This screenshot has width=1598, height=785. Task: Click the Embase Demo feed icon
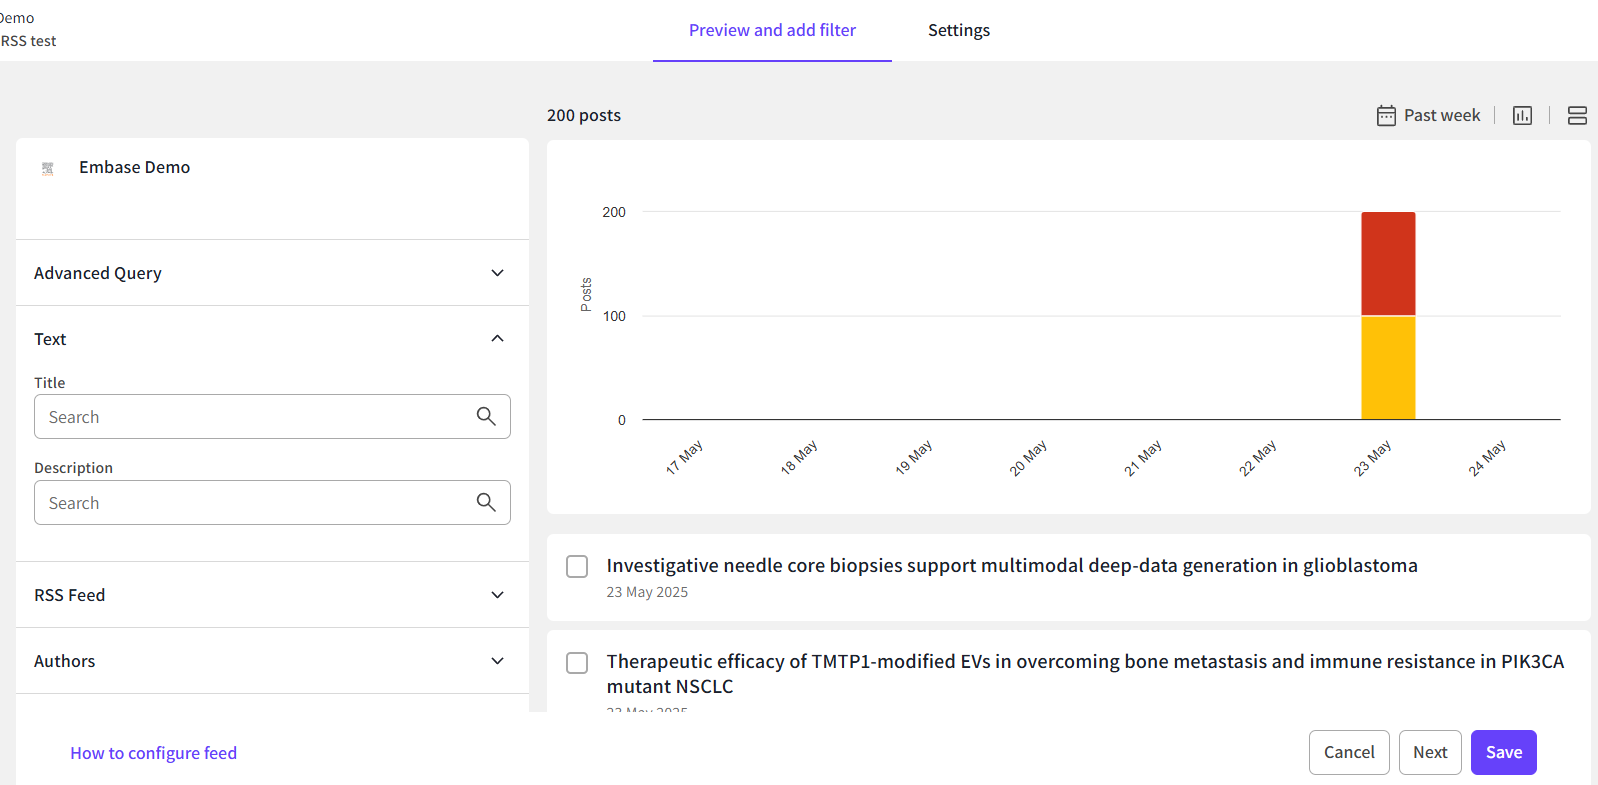click(48, 168)
